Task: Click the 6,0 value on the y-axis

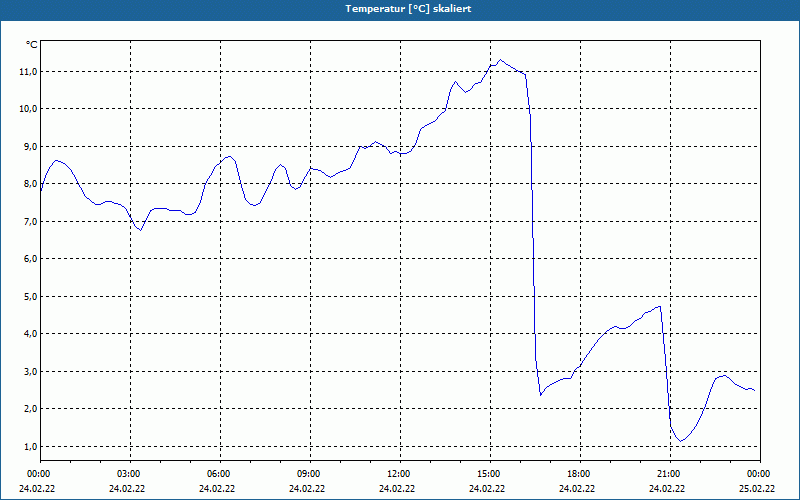Action: click(29, 259)
